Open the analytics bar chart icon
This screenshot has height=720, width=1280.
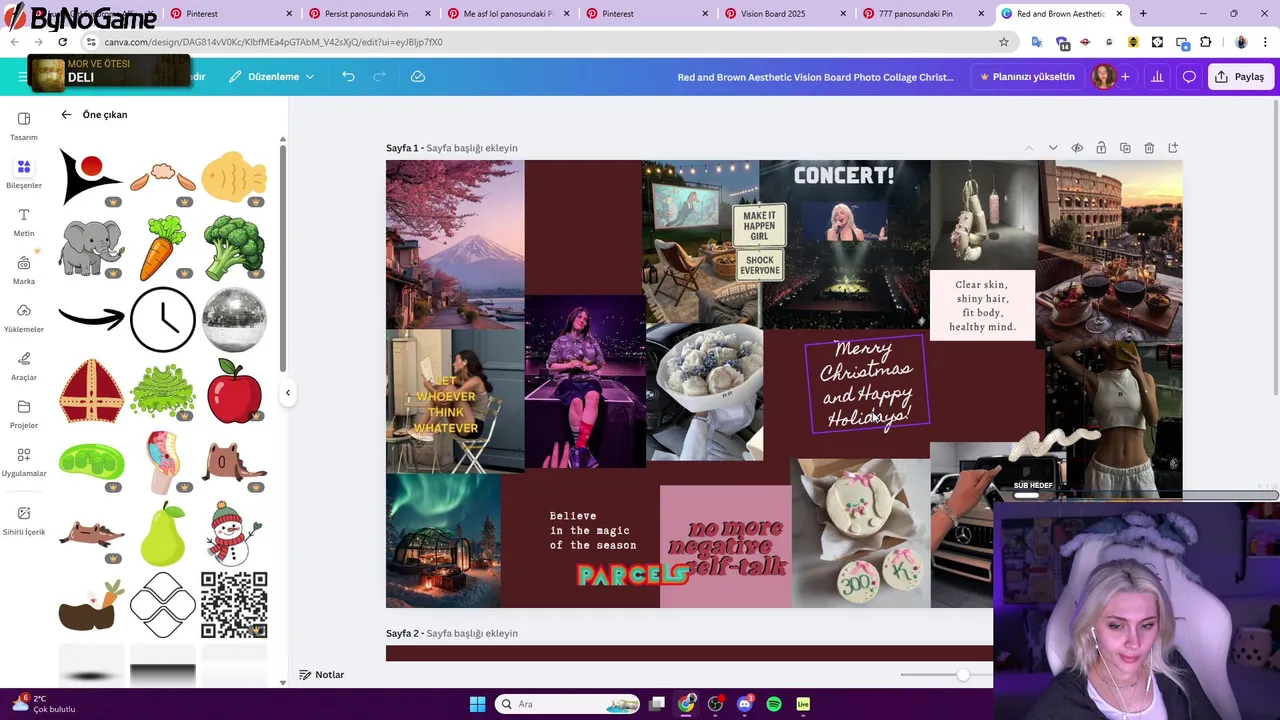pos(1157,77)
